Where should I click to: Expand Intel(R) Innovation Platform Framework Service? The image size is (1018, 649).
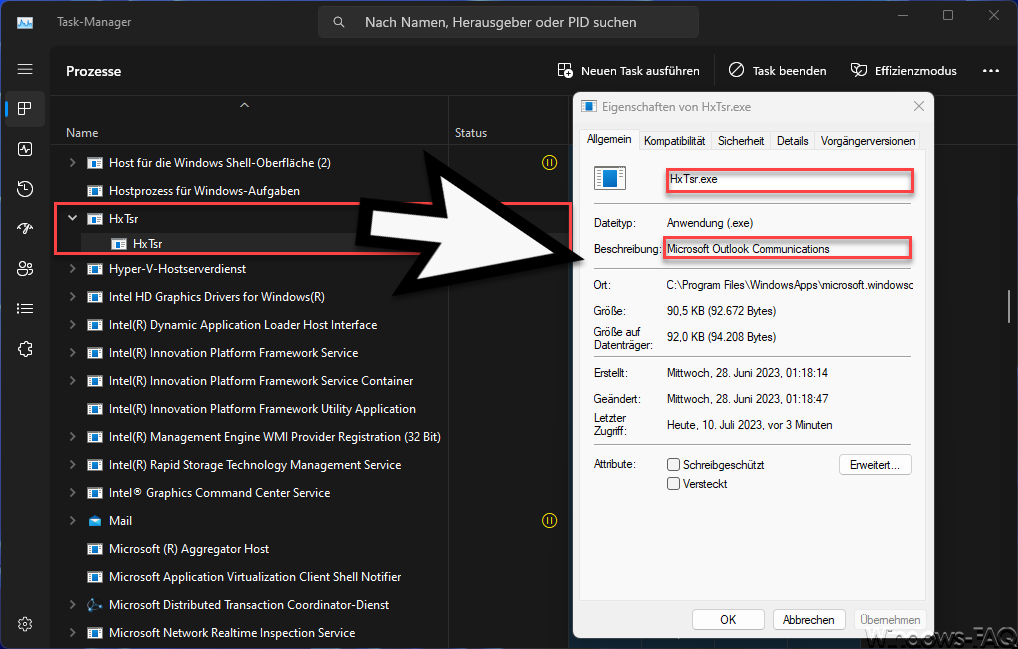point(73,352)
